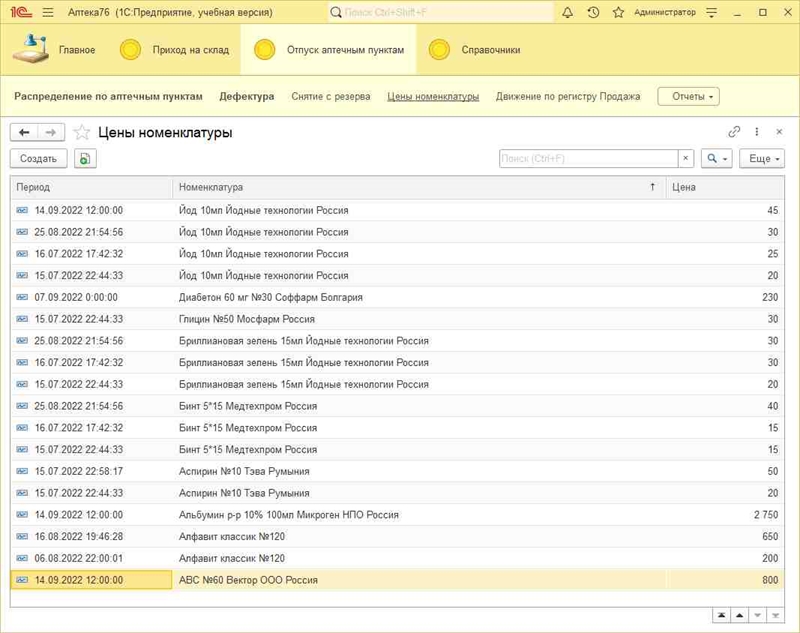Click period 07.09.2022 0:00:00
The height and width of the screenshot is (633, 800).
76,297
